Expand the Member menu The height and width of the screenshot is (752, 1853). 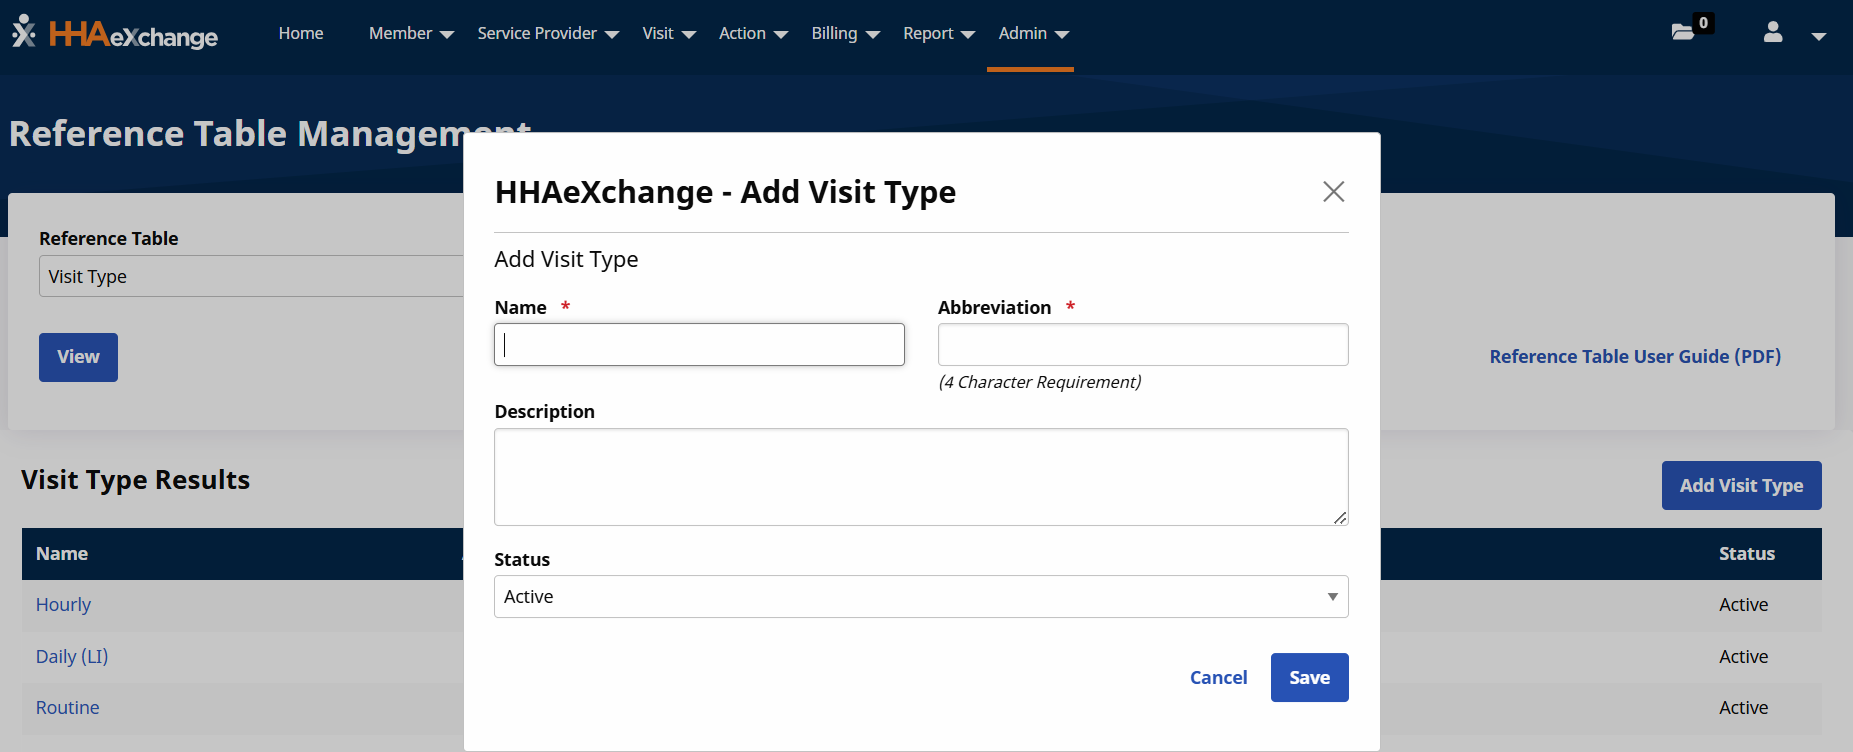[x=411, y=34]
